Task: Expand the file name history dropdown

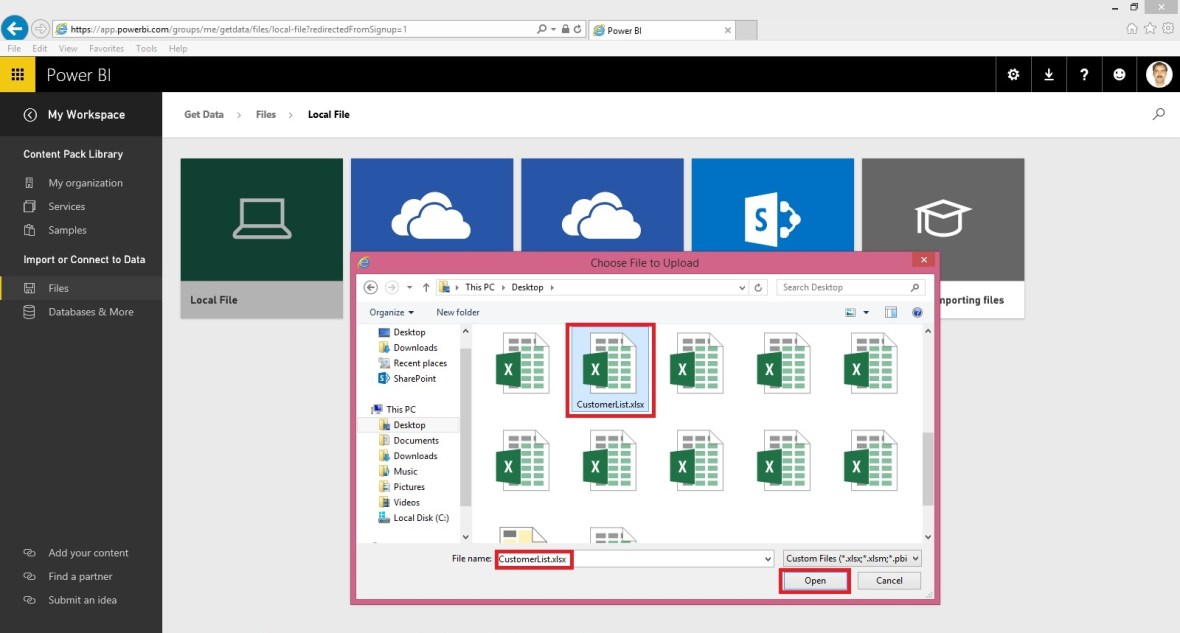Action: pyautogui.click(x=766, y=559)
